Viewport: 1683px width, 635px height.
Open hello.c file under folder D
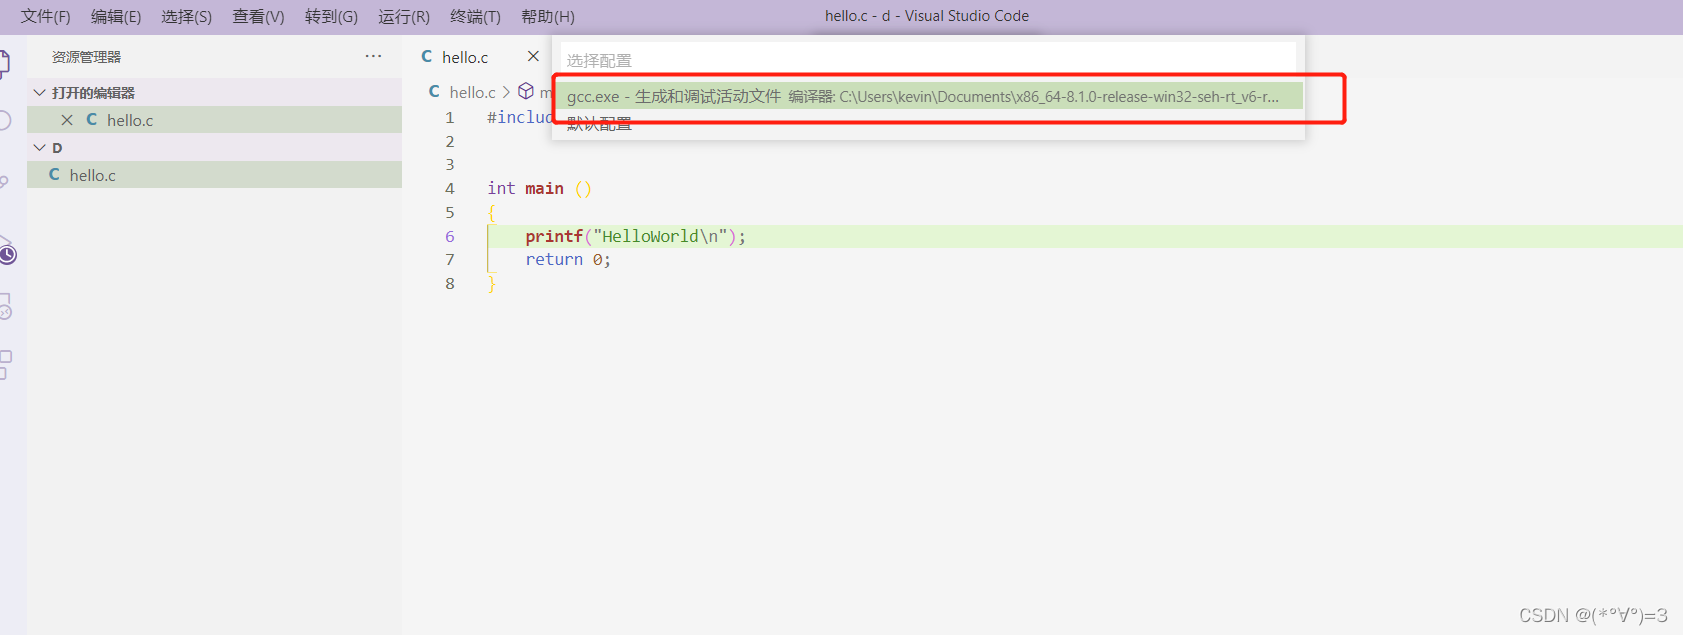pyautogui.click(x=214, y=175)
